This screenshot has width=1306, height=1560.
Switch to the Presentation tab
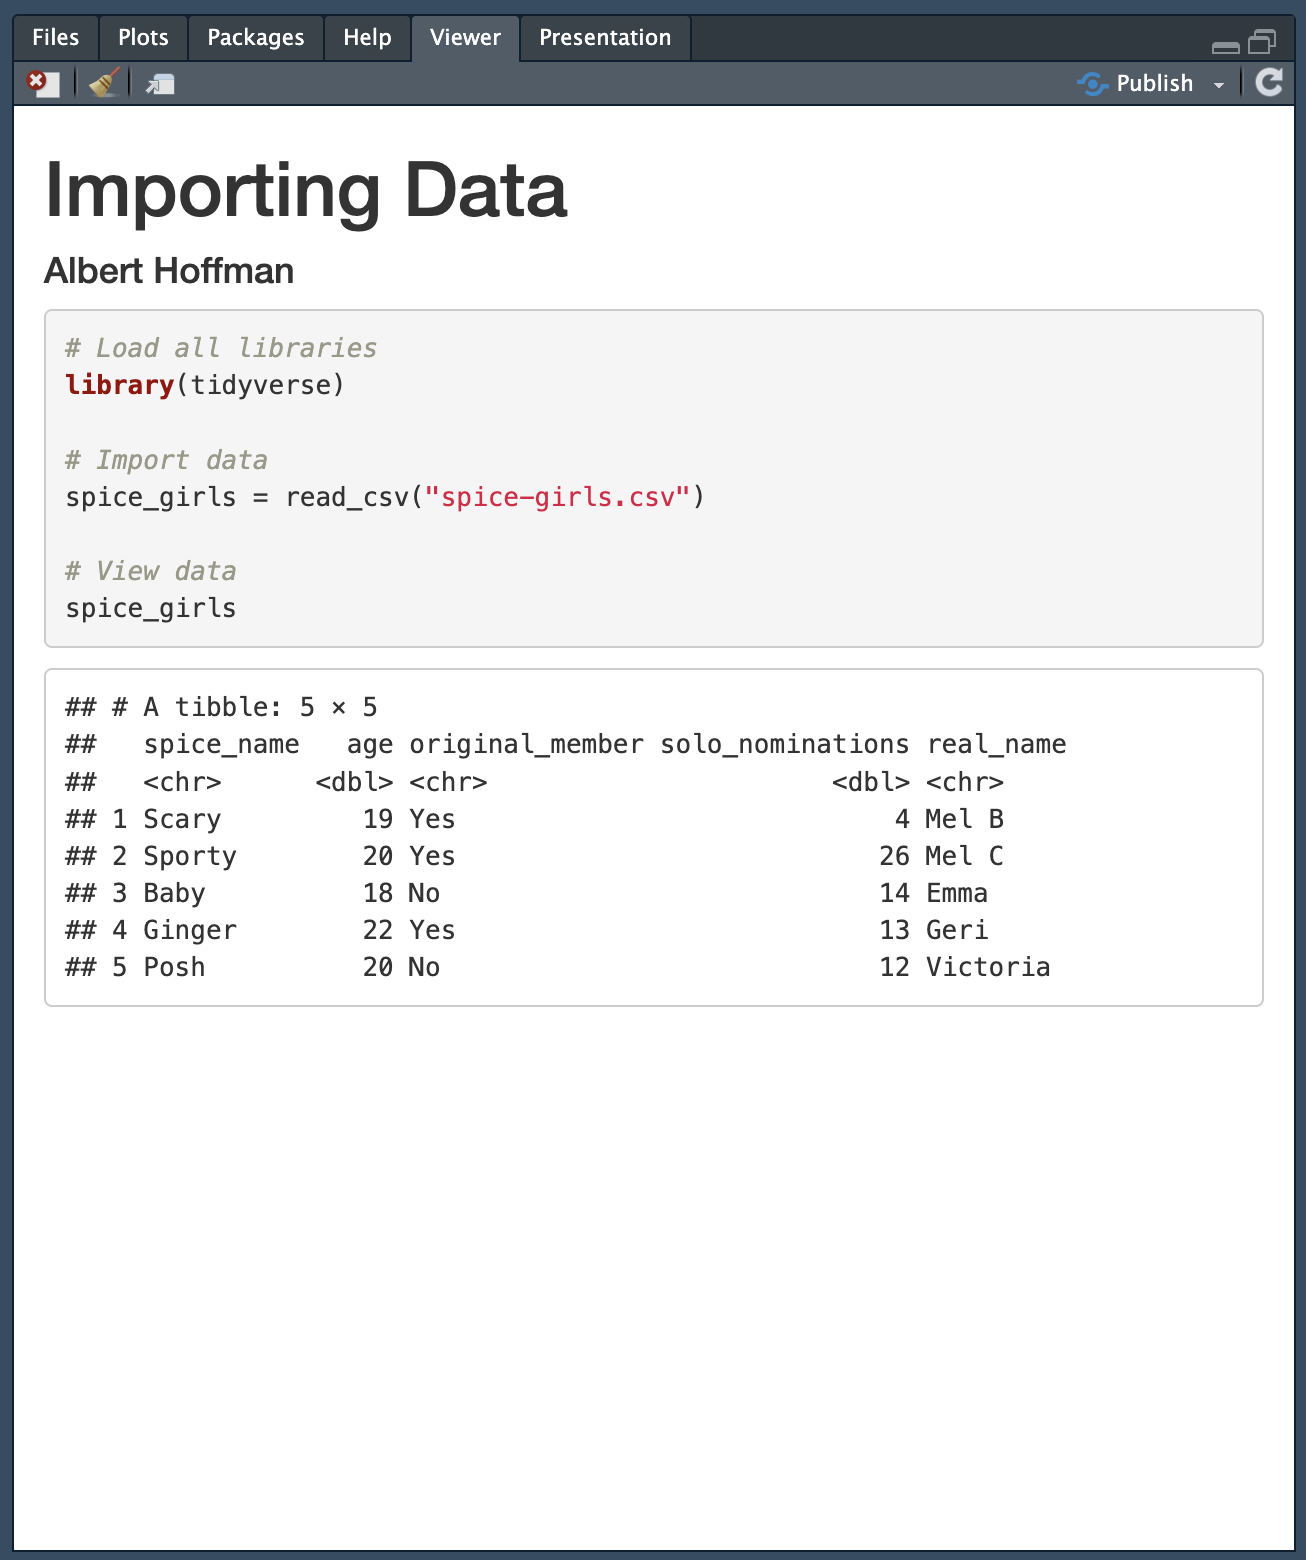(x=605, y=38)
